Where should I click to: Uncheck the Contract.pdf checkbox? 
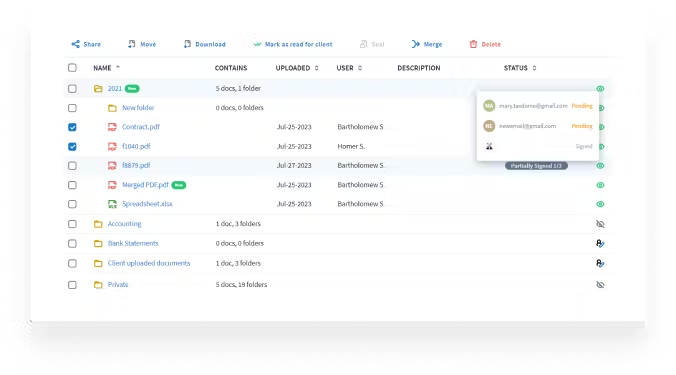click(x=72, y=127)
